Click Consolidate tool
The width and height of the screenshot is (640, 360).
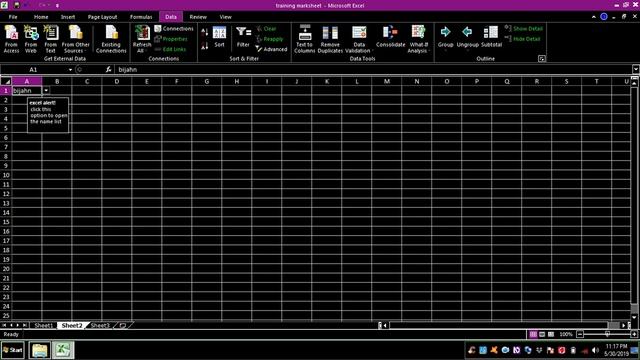click(x=391, y=37)
